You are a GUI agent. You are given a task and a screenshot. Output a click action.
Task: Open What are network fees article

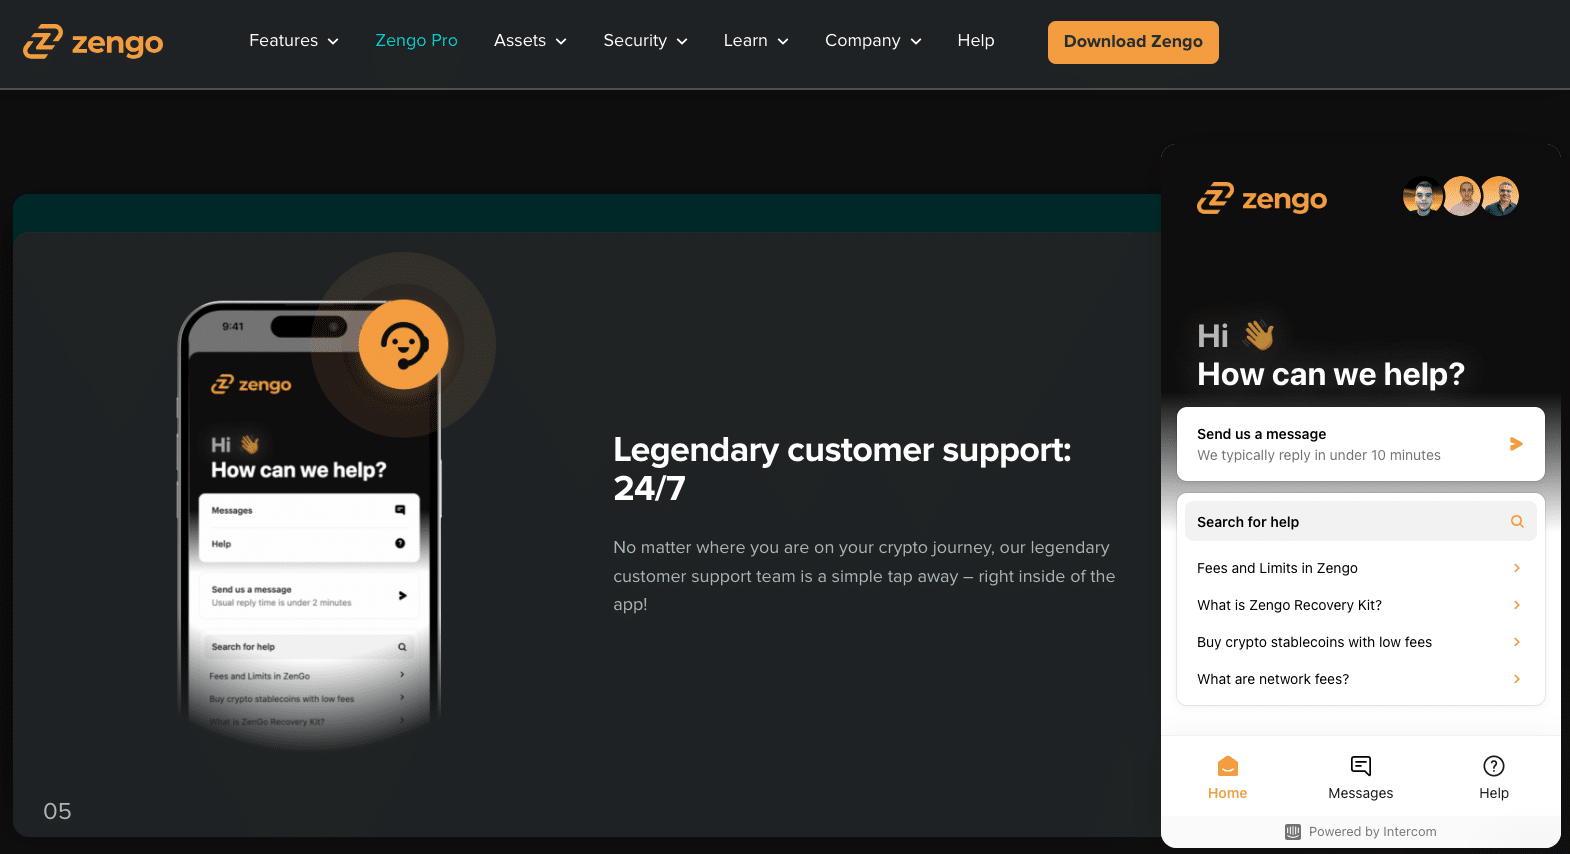point(1361,679)
